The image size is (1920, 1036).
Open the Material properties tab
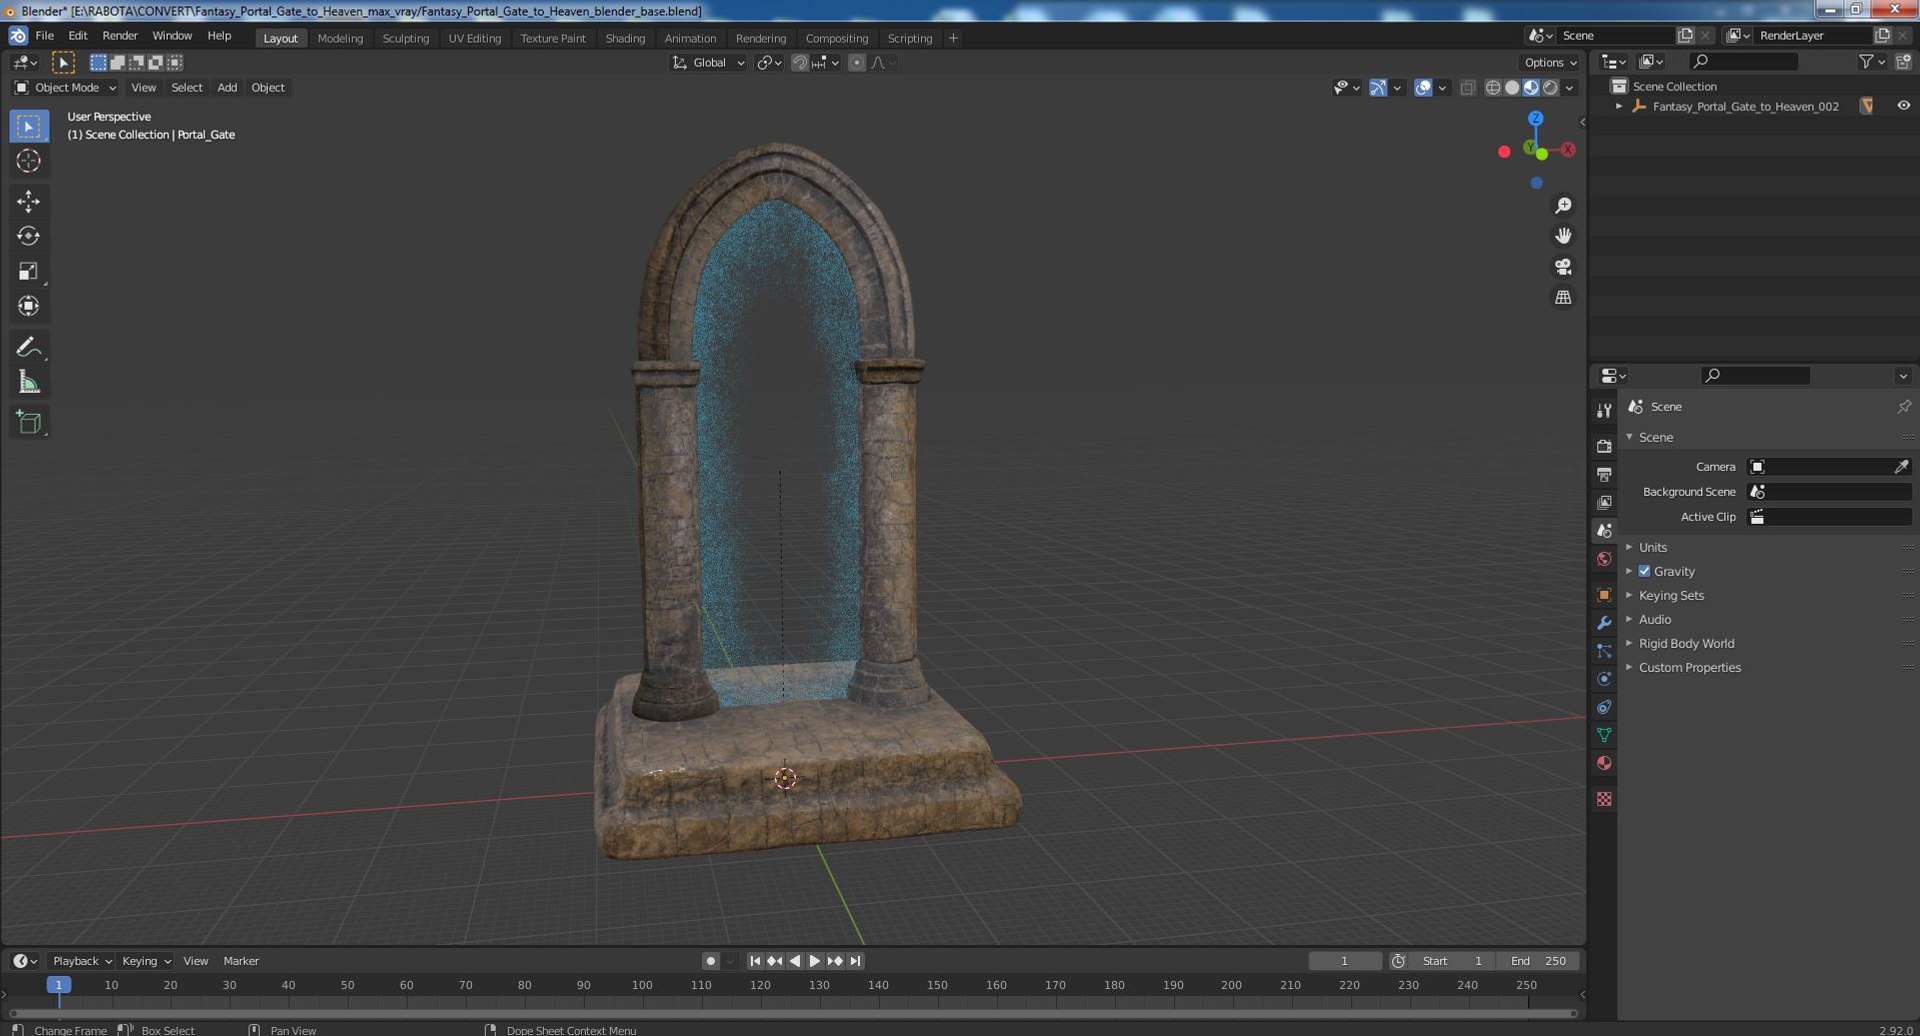click(1604, 763)
